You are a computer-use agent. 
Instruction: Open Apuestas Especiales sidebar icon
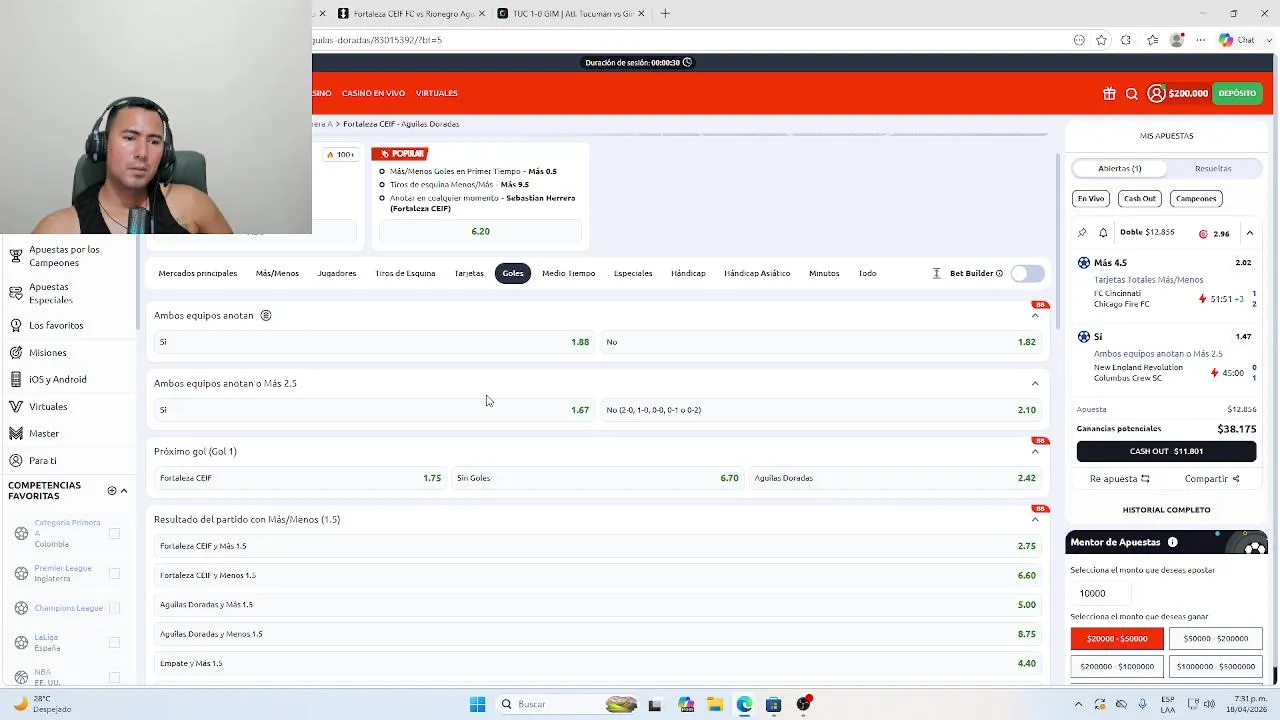point(16,293)
